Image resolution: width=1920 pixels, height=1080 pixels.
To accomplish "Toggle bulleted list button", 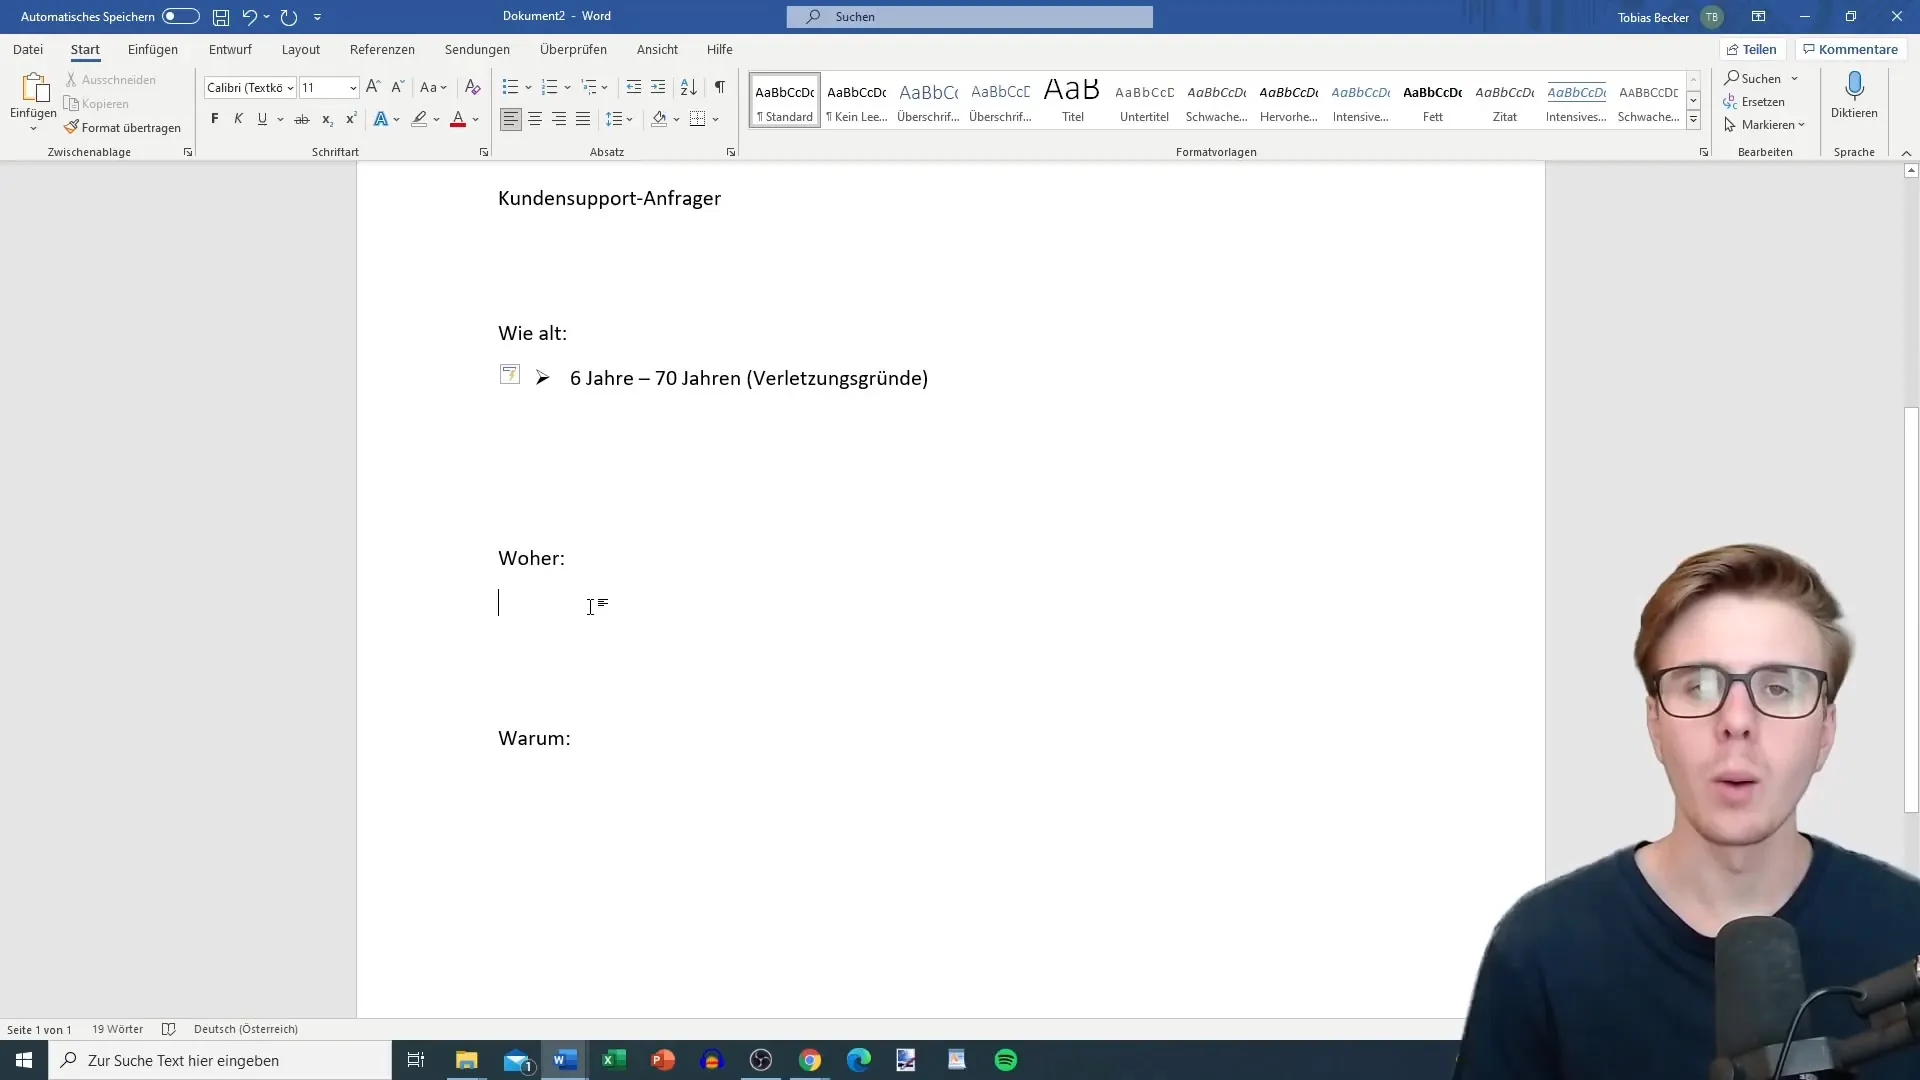I will pyautogui.click(x=510, y=87).
